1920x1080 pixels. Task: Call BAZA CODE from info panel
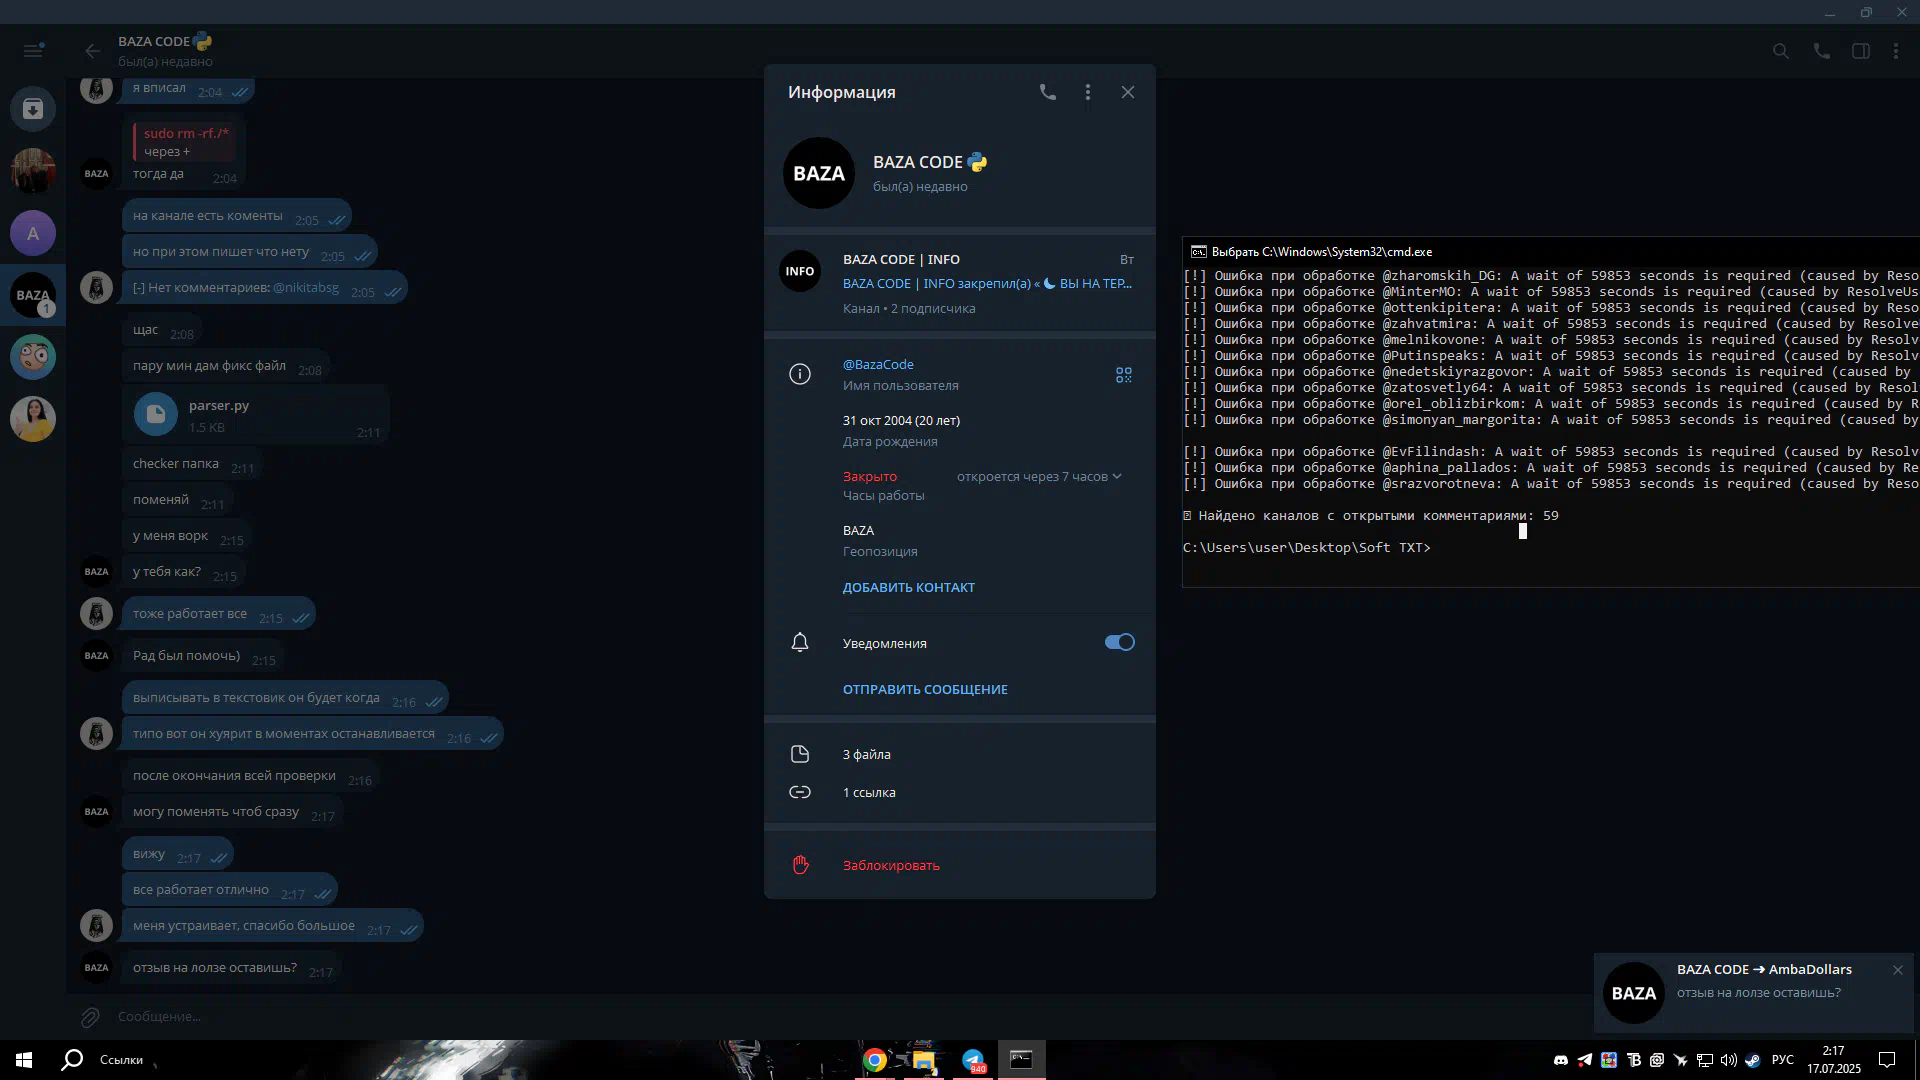click(1047, 92)
